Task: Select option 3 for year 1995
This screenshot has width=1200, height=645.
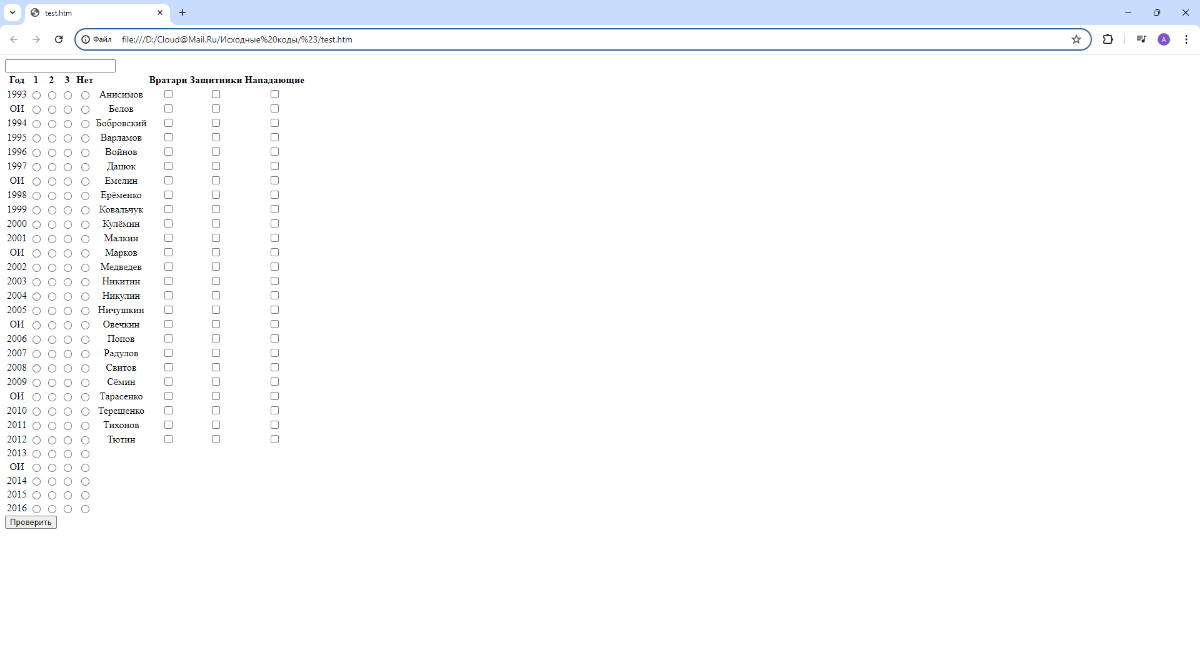Action: point(68,138)
